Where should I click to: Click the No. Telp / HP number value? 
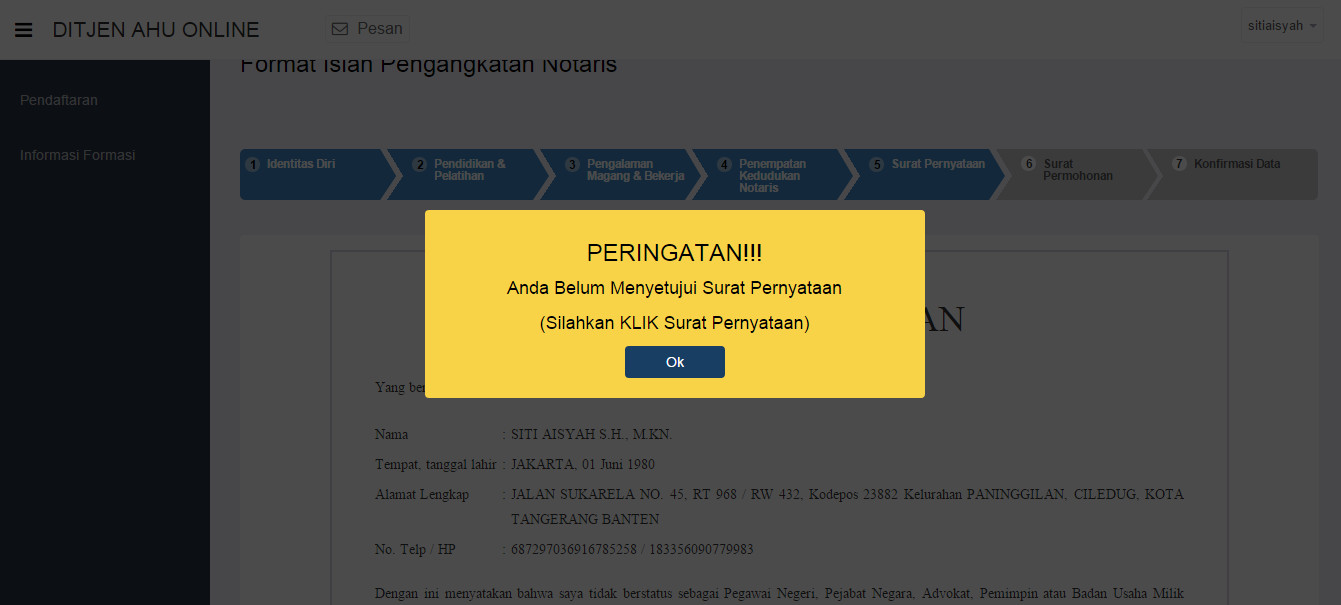point(632,549)
